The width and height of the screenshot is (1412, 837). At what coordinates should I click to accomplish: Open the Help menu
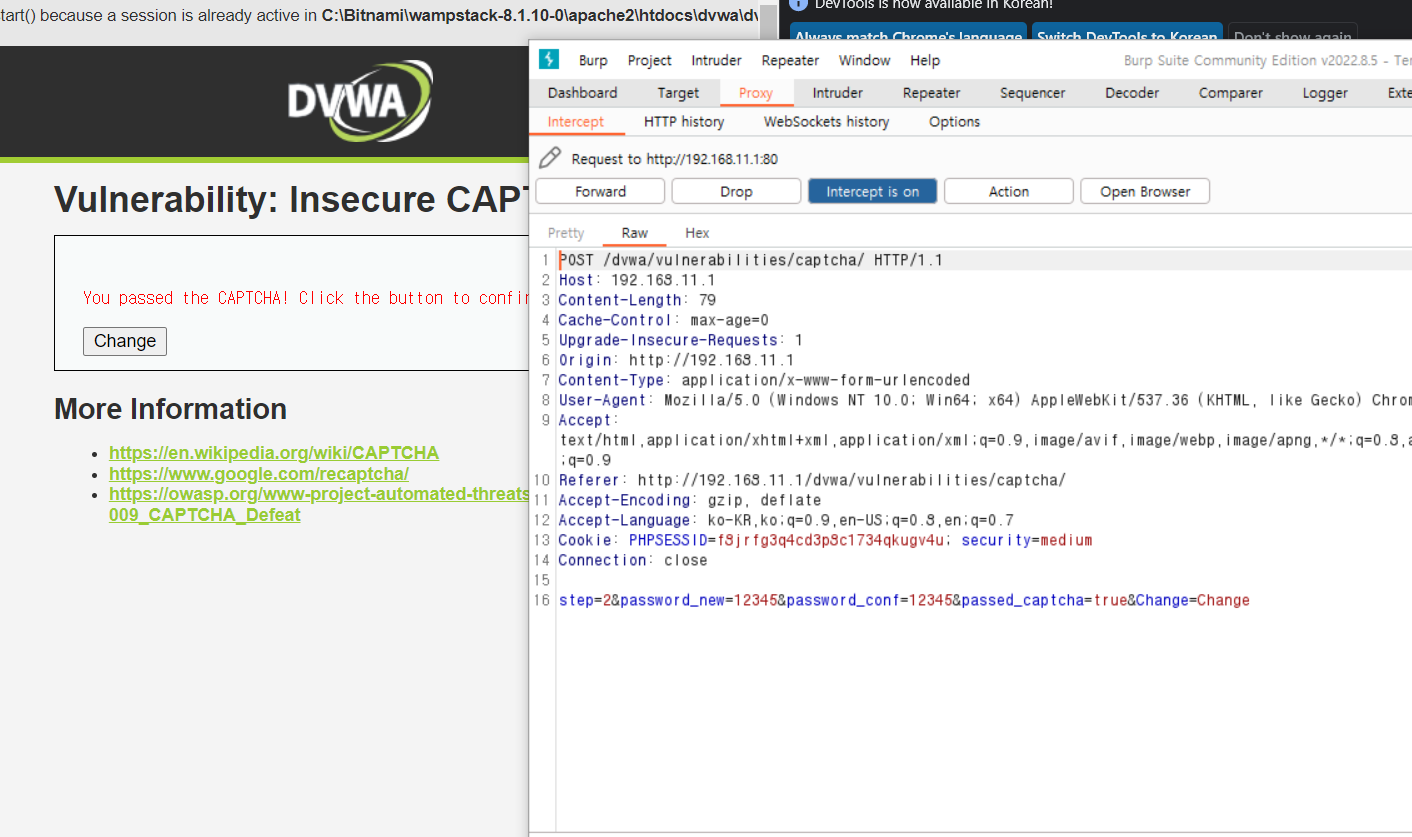pos(925,60)
